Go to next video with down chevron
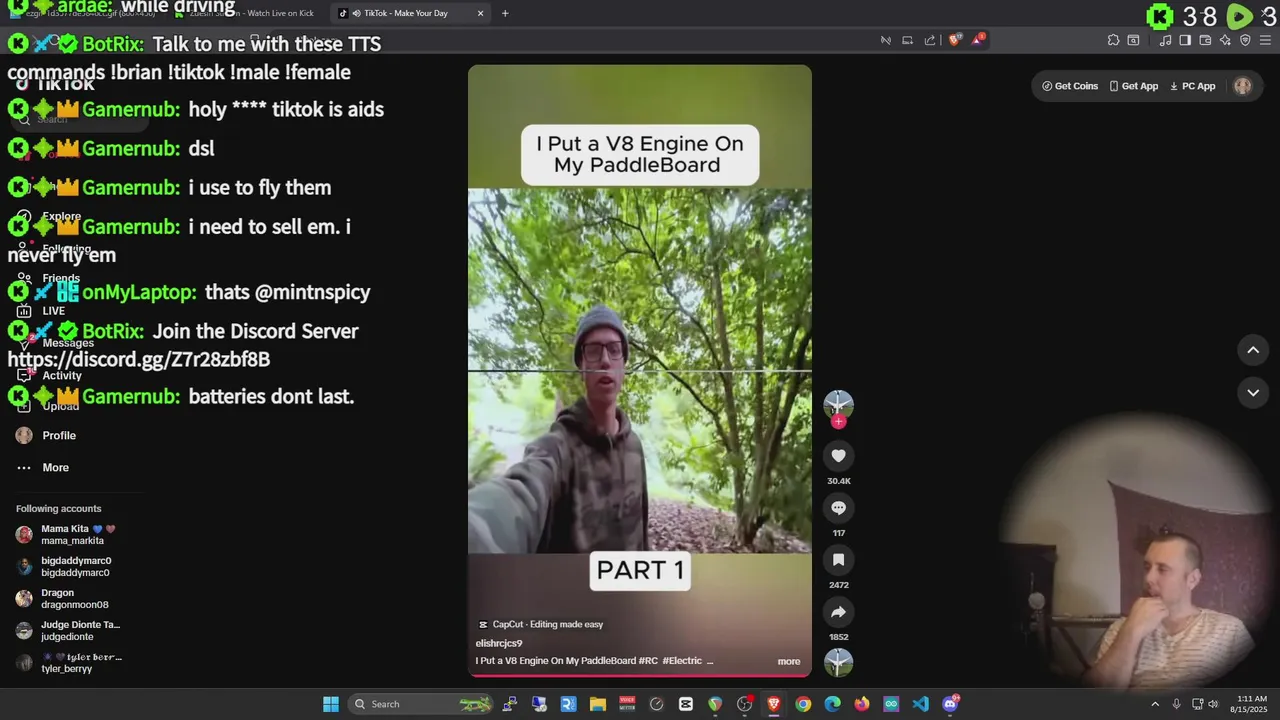Viewport: 1280px width, 720px height. pyautogui.click(x=1253, y=393)
